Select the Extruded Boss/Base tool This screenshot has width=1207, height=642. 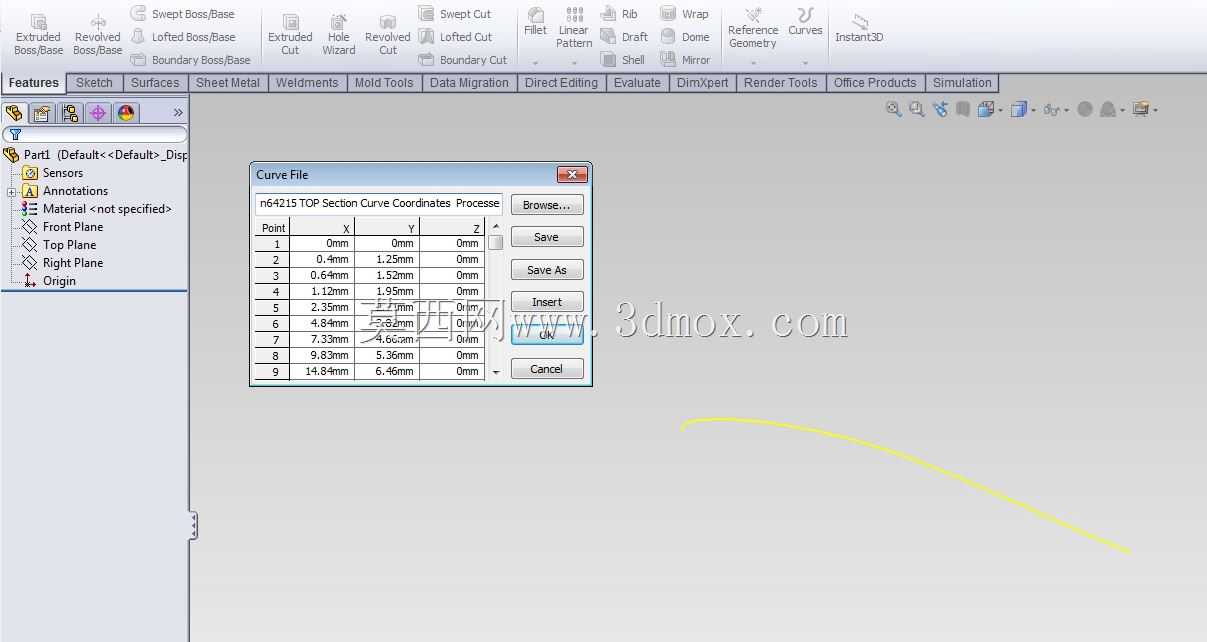(38, 34)
